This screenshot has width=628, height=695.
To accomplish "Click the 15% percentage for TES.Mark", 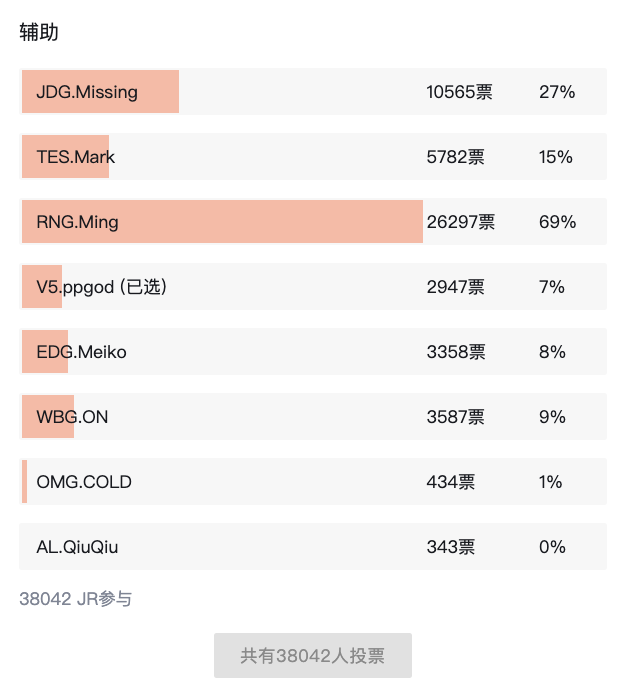I will [556, 157].
